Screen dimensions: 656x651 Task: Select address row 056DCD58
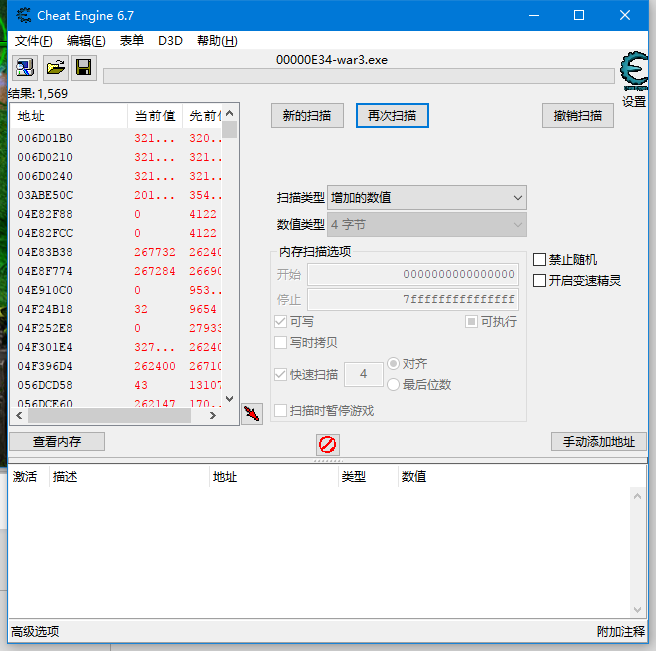[116, 385]
